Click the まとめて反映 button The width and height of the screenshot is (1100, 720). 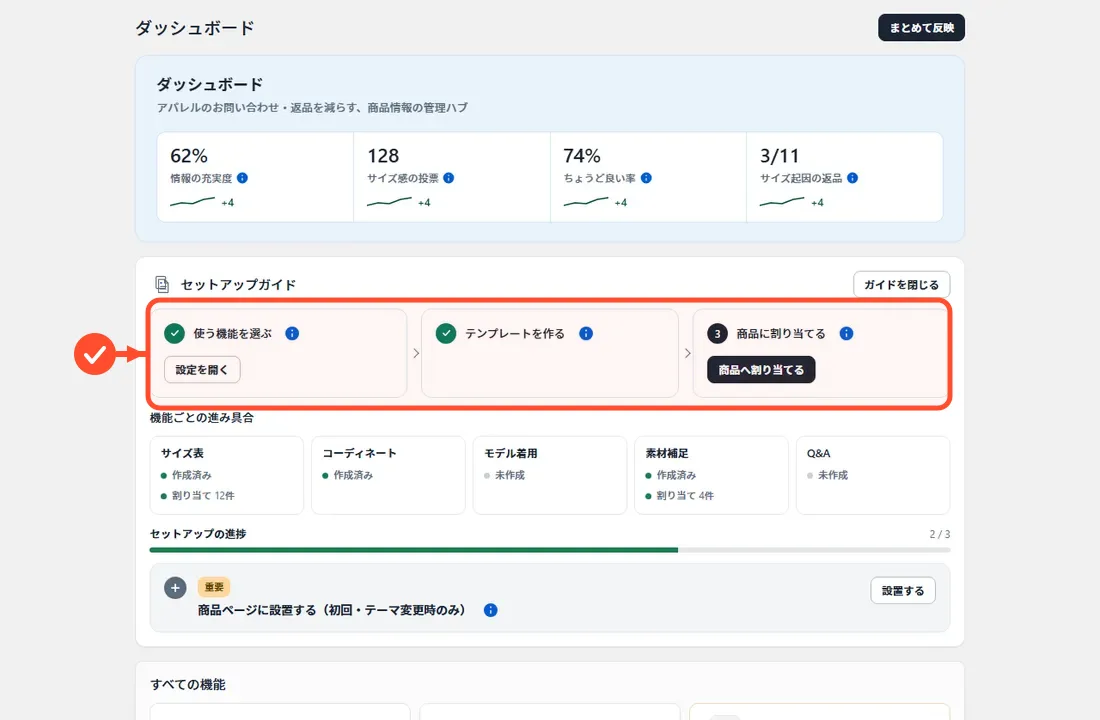coord(921,27)
